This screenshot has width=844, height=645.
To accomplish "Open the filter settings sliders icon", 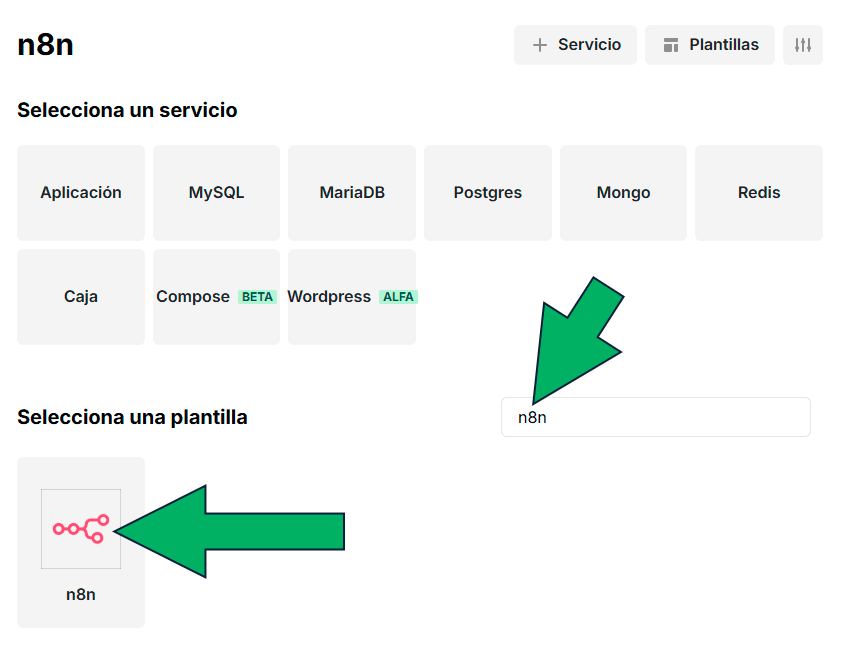I will (x=803, y=44).
